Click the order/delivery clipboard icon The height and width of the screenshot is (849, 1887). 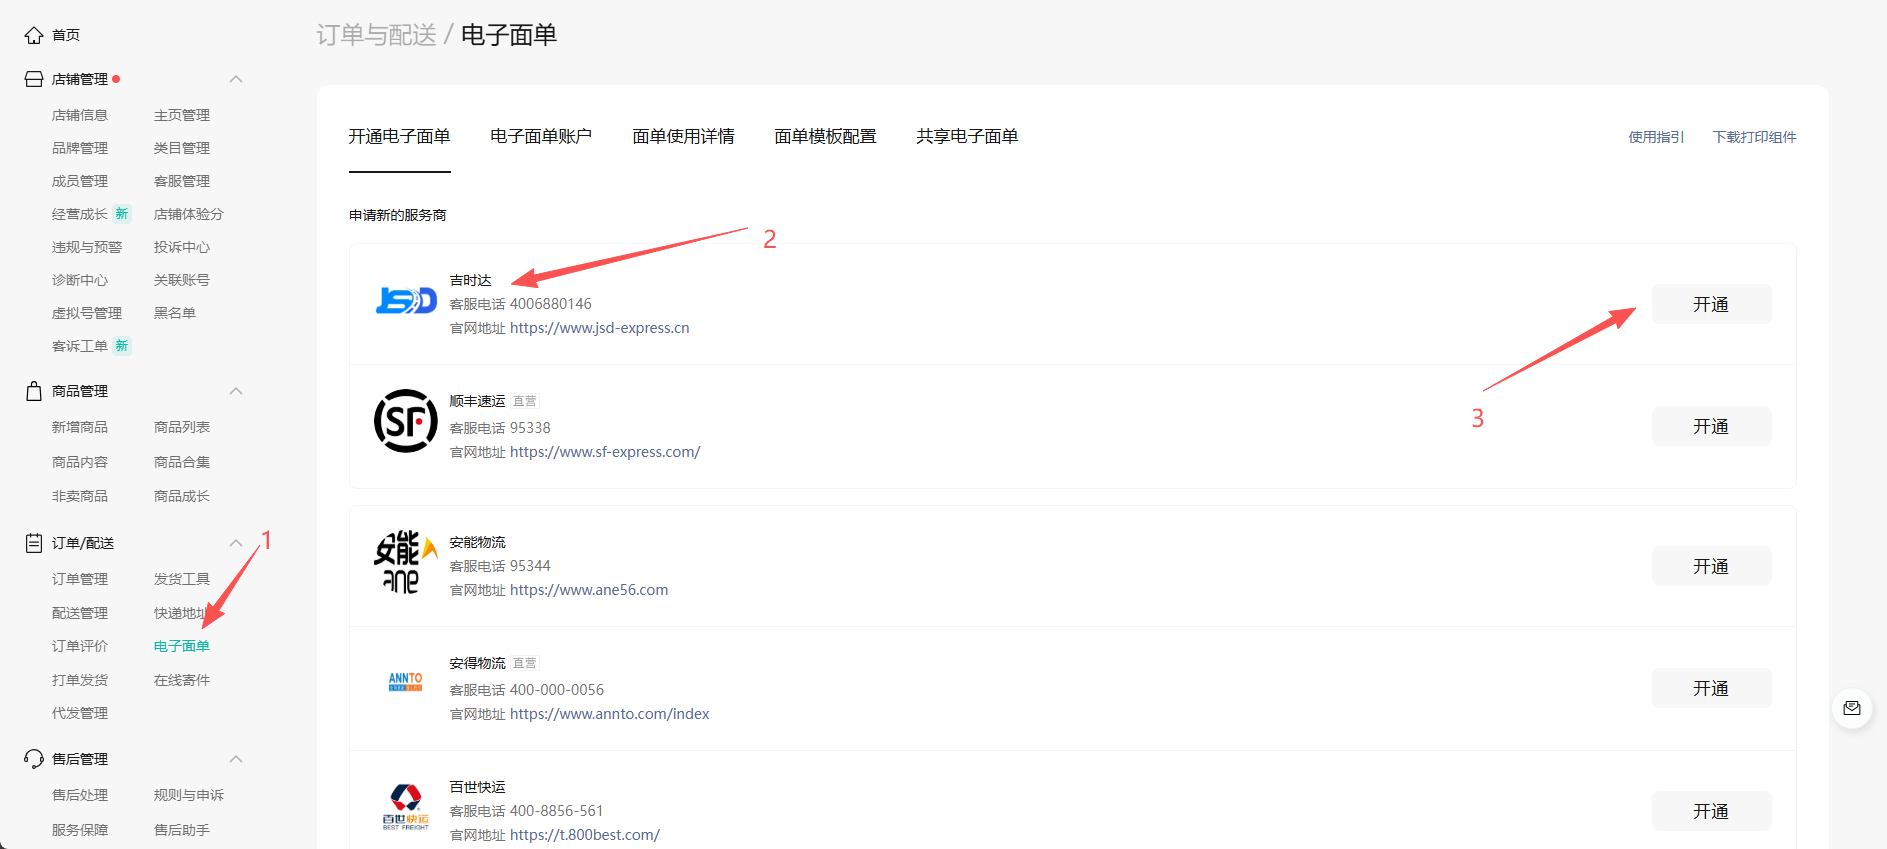pyautogui.click(x=33, y=543)
